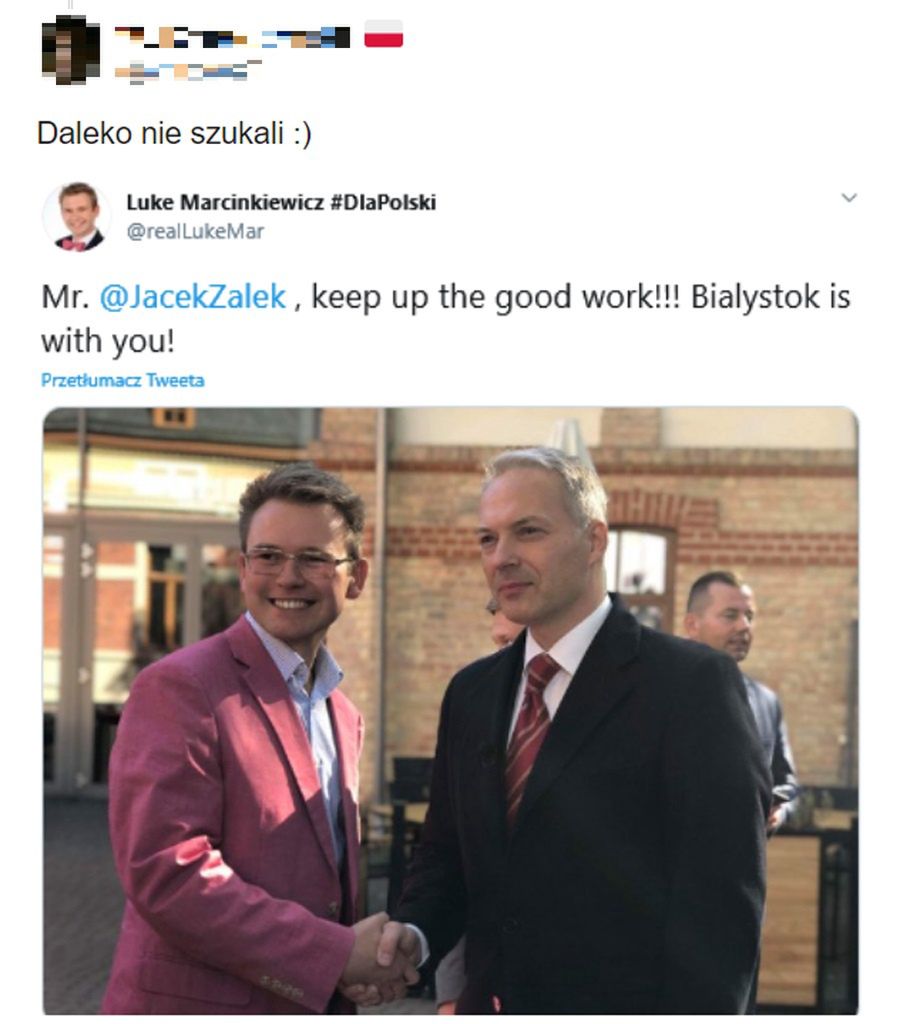900x1024 pixels.
Task: Click the handshake in the attached photo
Action: [x=384, y=957]
